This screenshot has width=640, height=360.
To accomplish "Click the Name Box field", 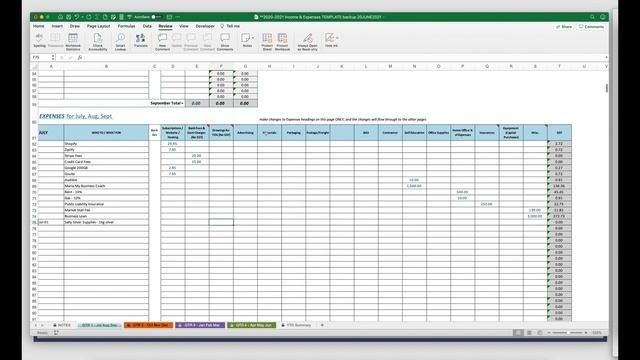I will click(x=42, y=58).
